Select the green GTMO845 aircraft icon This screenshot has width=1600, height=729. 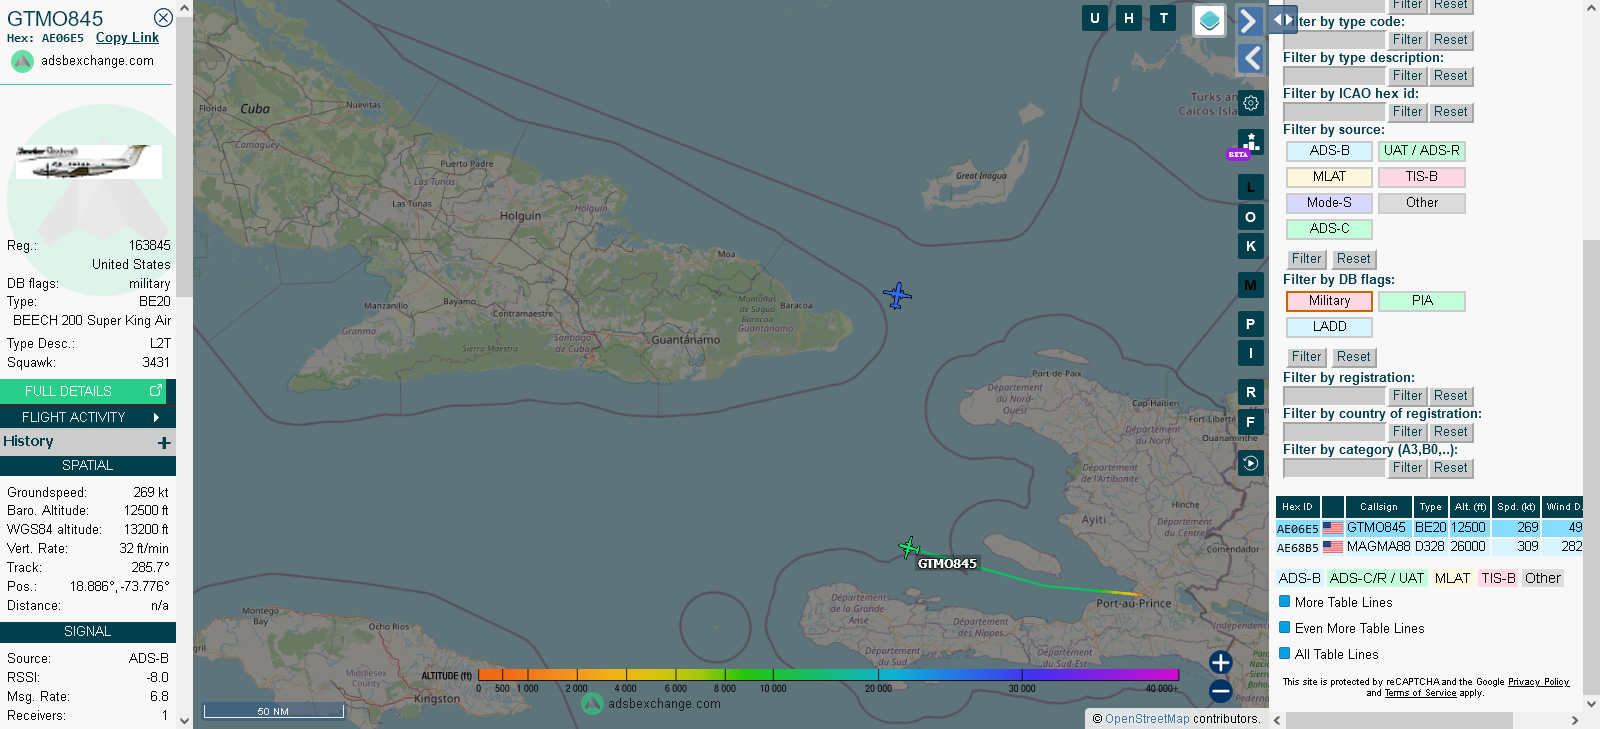tap(909, 547)
